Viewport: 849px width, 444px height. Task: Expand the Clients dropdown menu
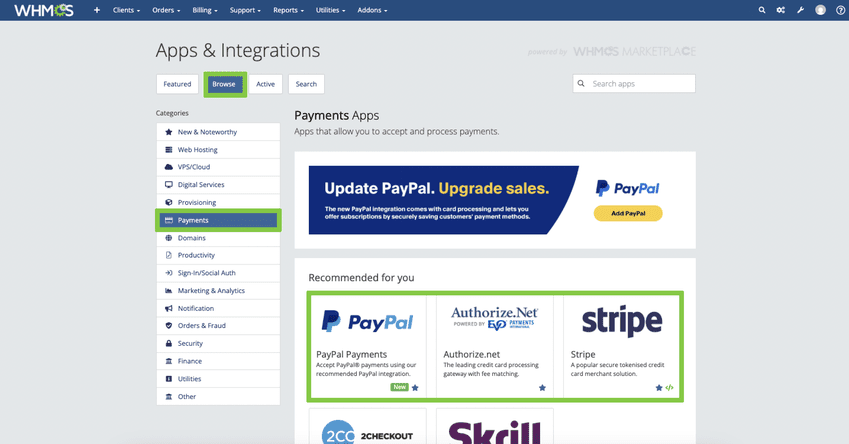coord(126,10)
